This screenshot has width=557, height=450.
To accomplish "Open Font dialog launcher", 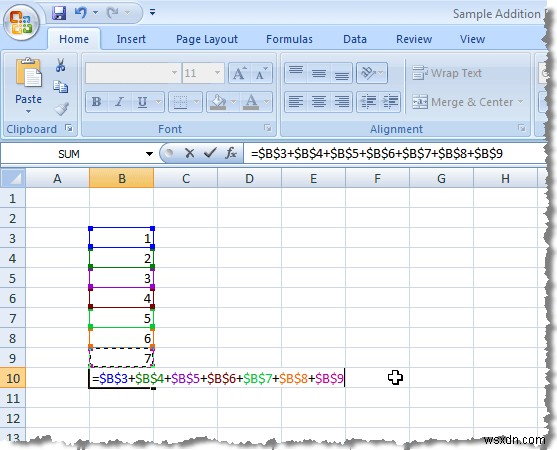I will tap(268, 128).
